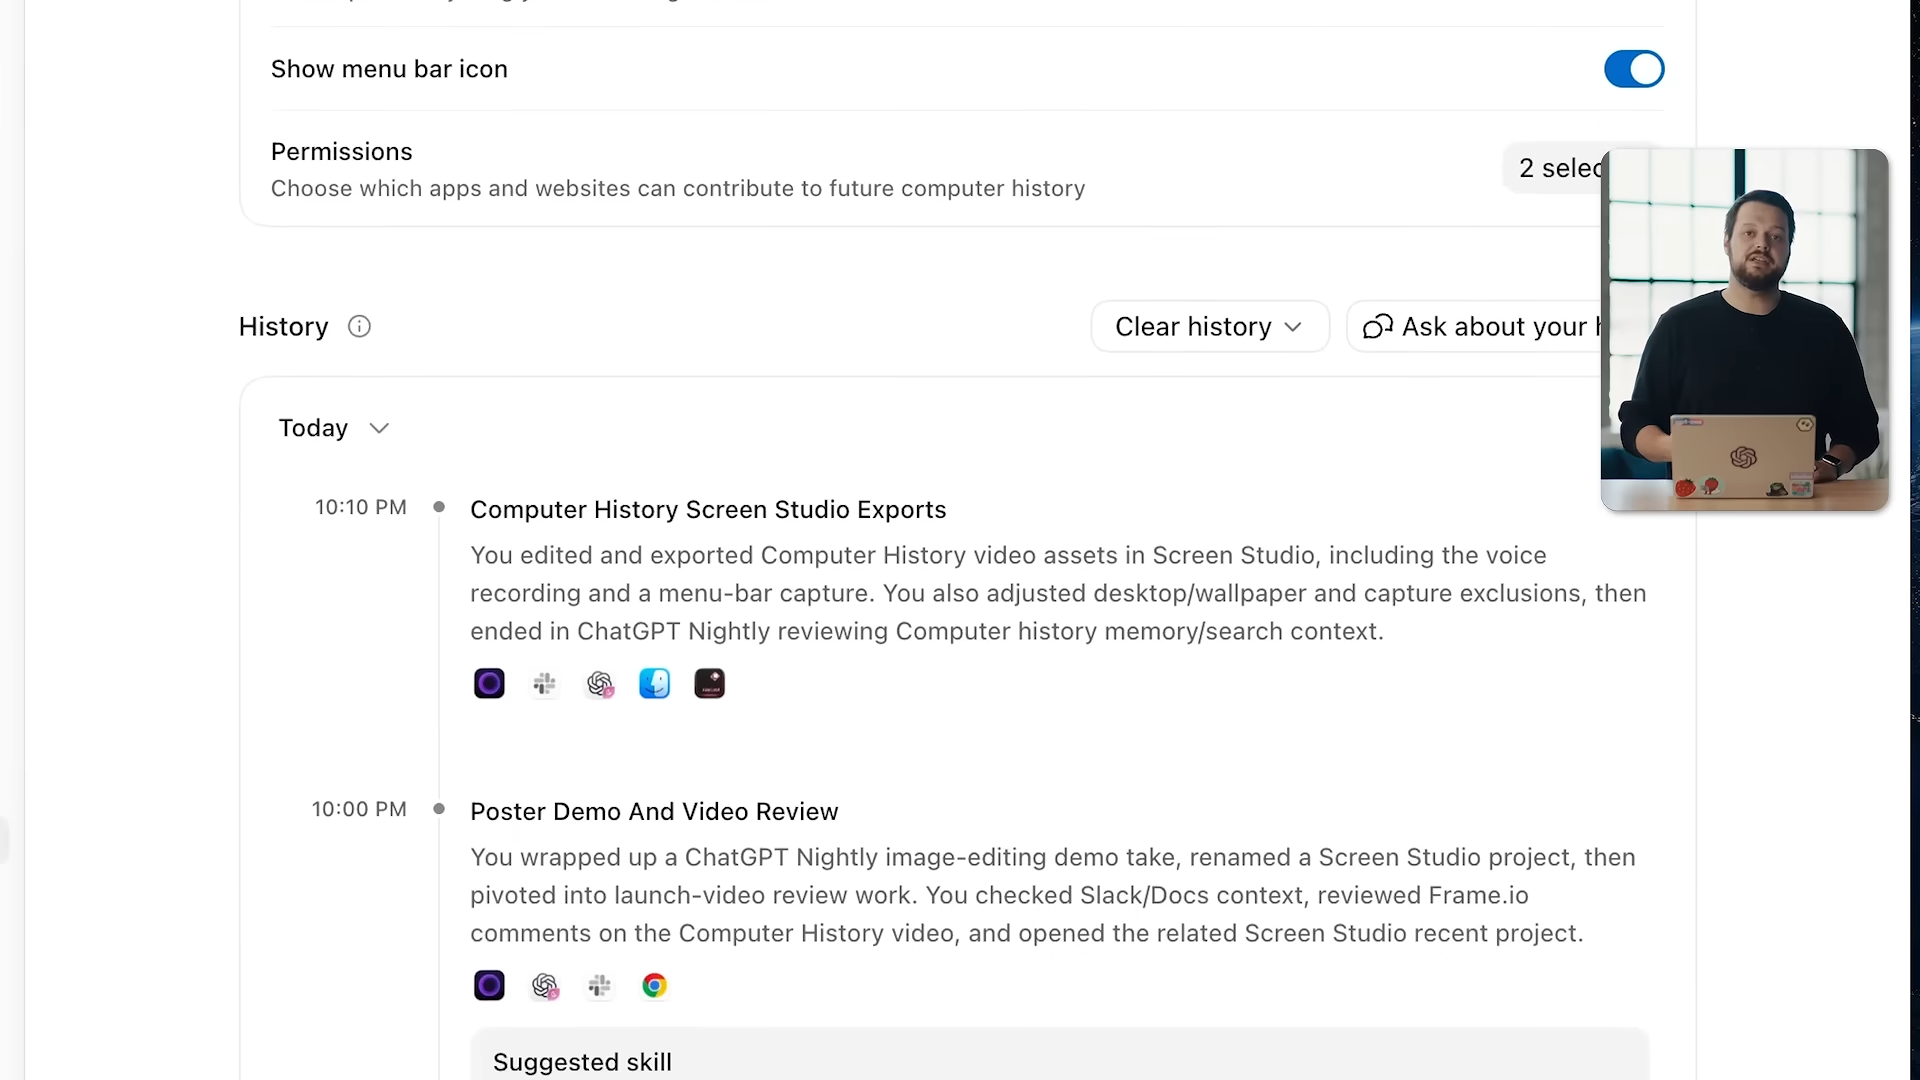Click Finder icon under 10:10 PM entry
1920x1080 pixels.
tap(655, 684)
